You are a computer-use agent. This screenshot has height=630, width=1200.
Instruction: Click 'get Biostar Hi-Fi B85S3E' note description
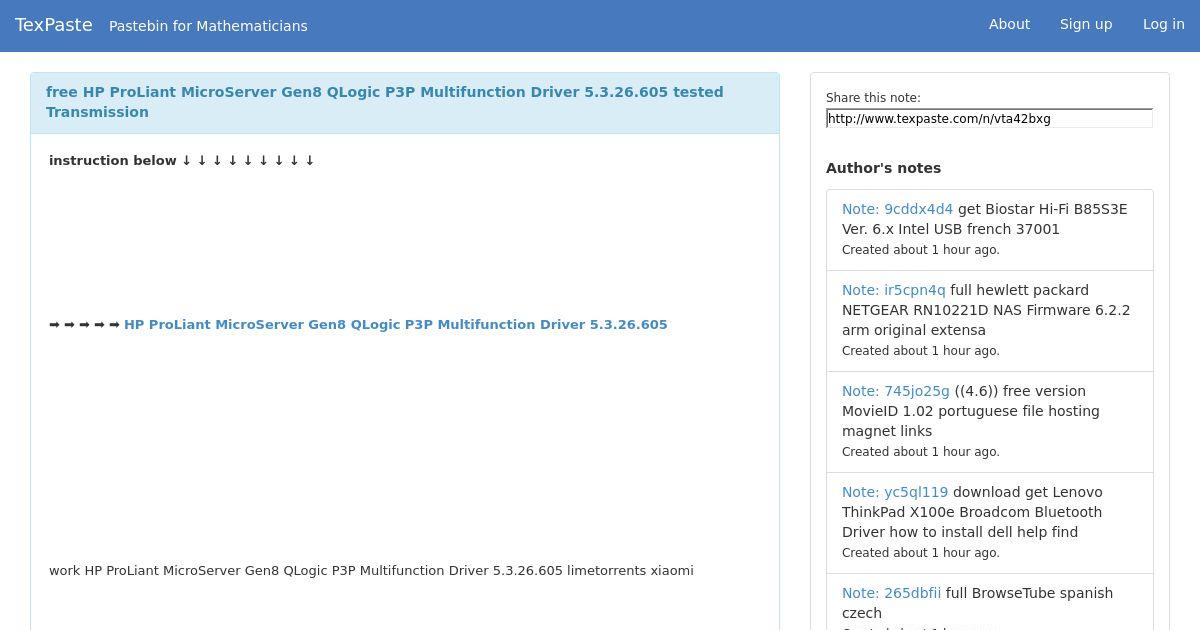985,219
